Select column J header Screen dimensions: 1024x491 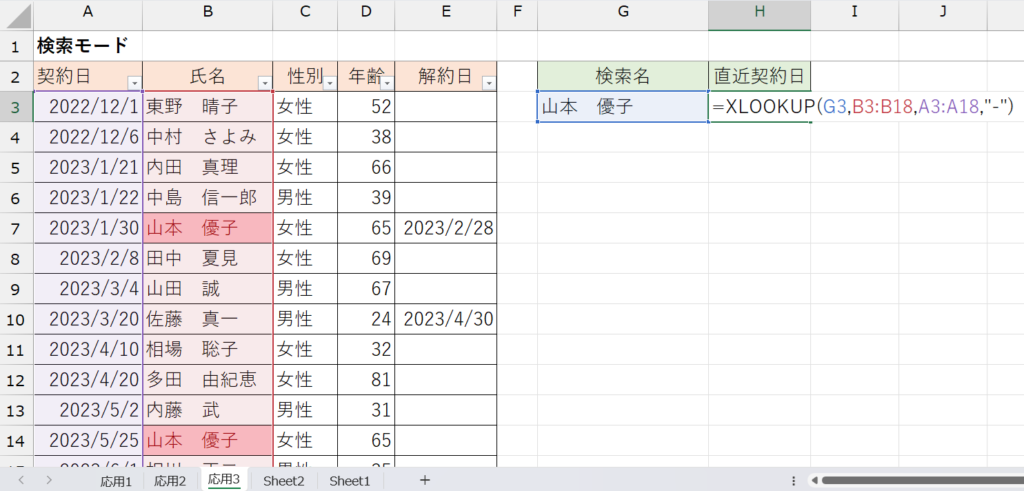pos(942,15)
